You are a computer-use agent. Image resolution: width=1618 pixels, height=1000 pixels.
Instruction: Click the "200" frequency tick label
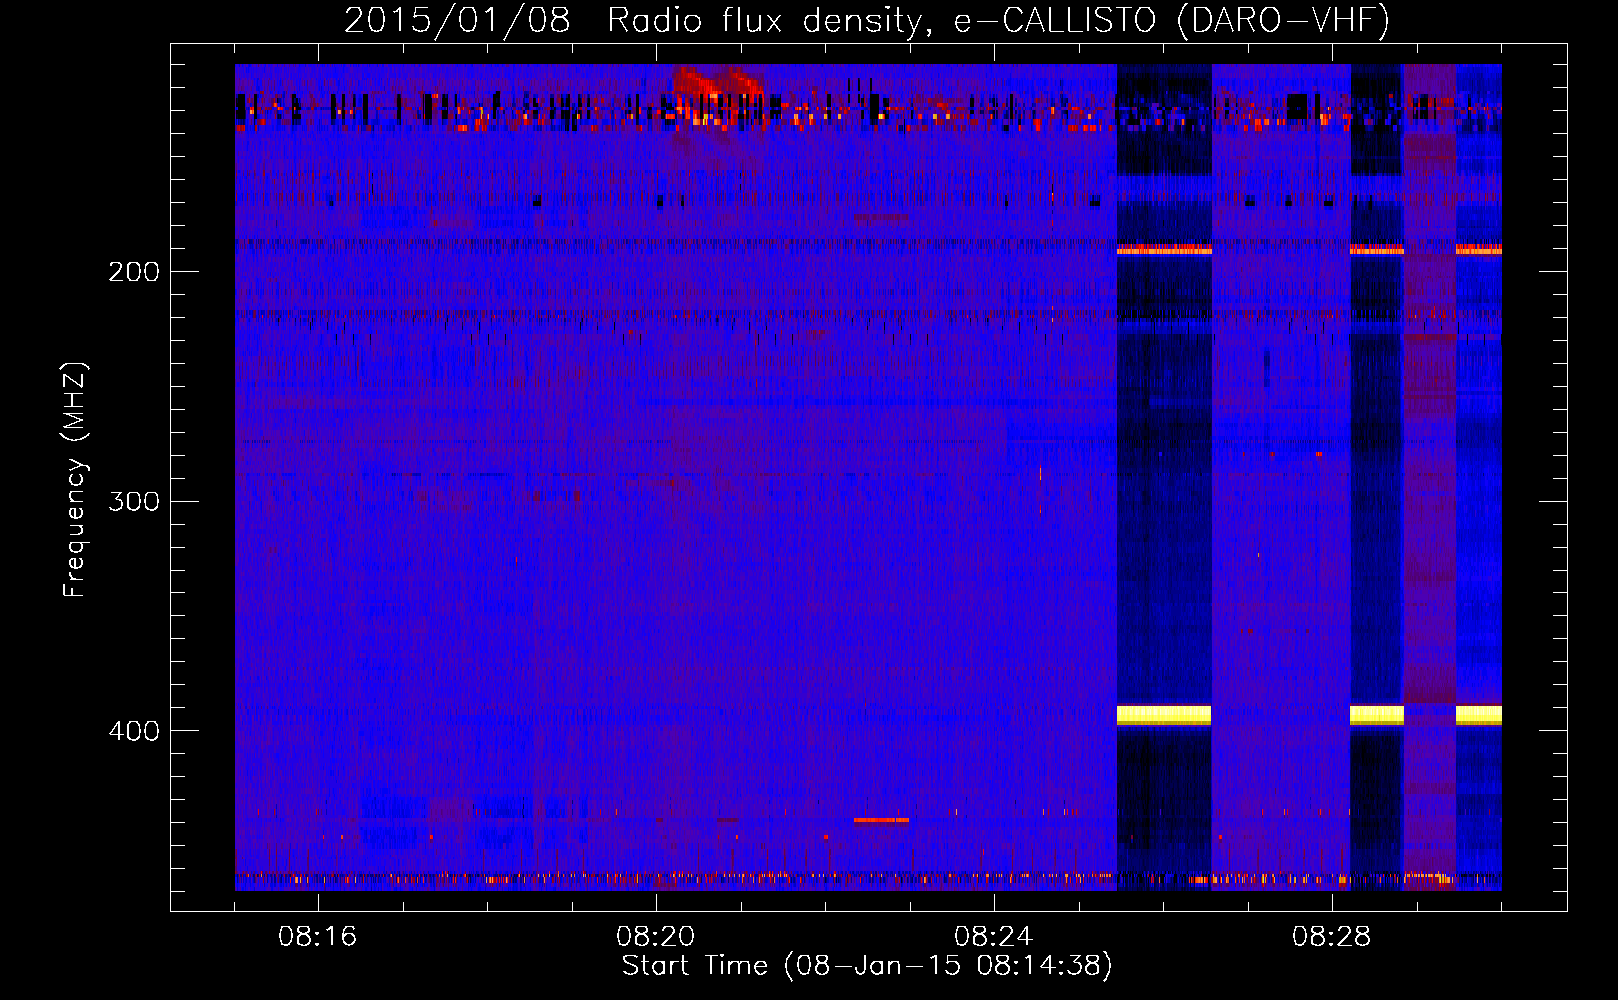coord(134,272)
